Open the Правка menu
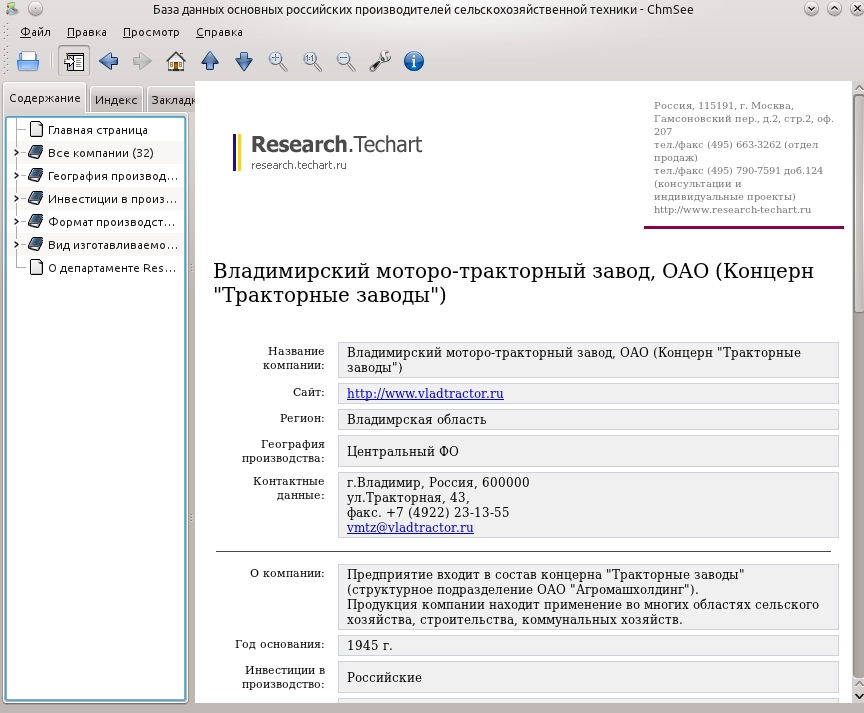Viewport: 864px width, 713px height. (87, 32)
